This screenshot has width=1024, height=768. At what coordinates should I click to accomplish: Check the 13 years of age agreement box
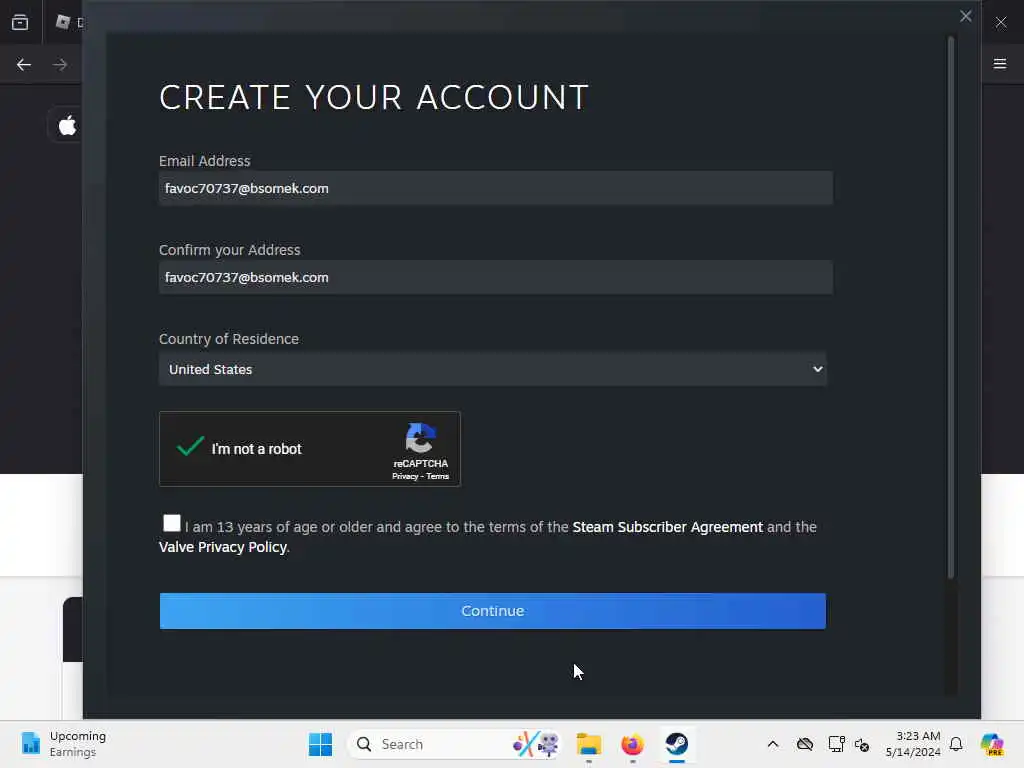coord(172,523)
